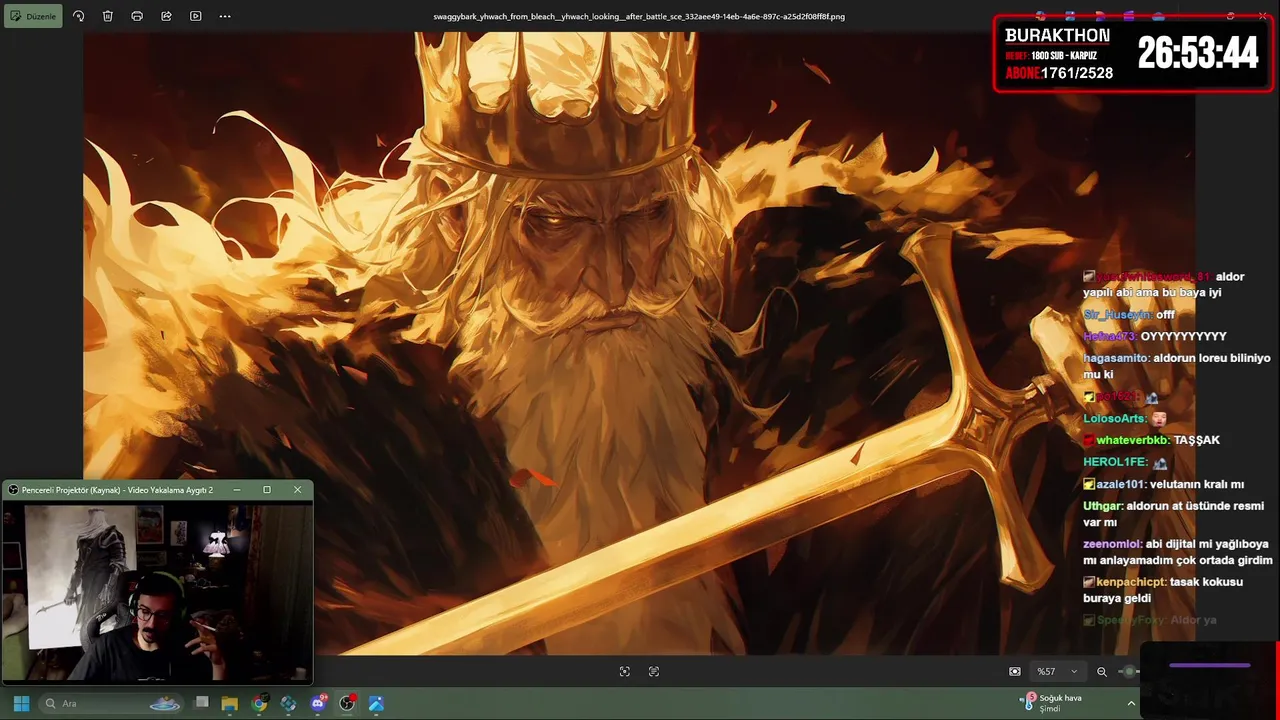Share the image via the share icon
The image size is (1280, 720).
pyautogui.click(x=166, y=16)
